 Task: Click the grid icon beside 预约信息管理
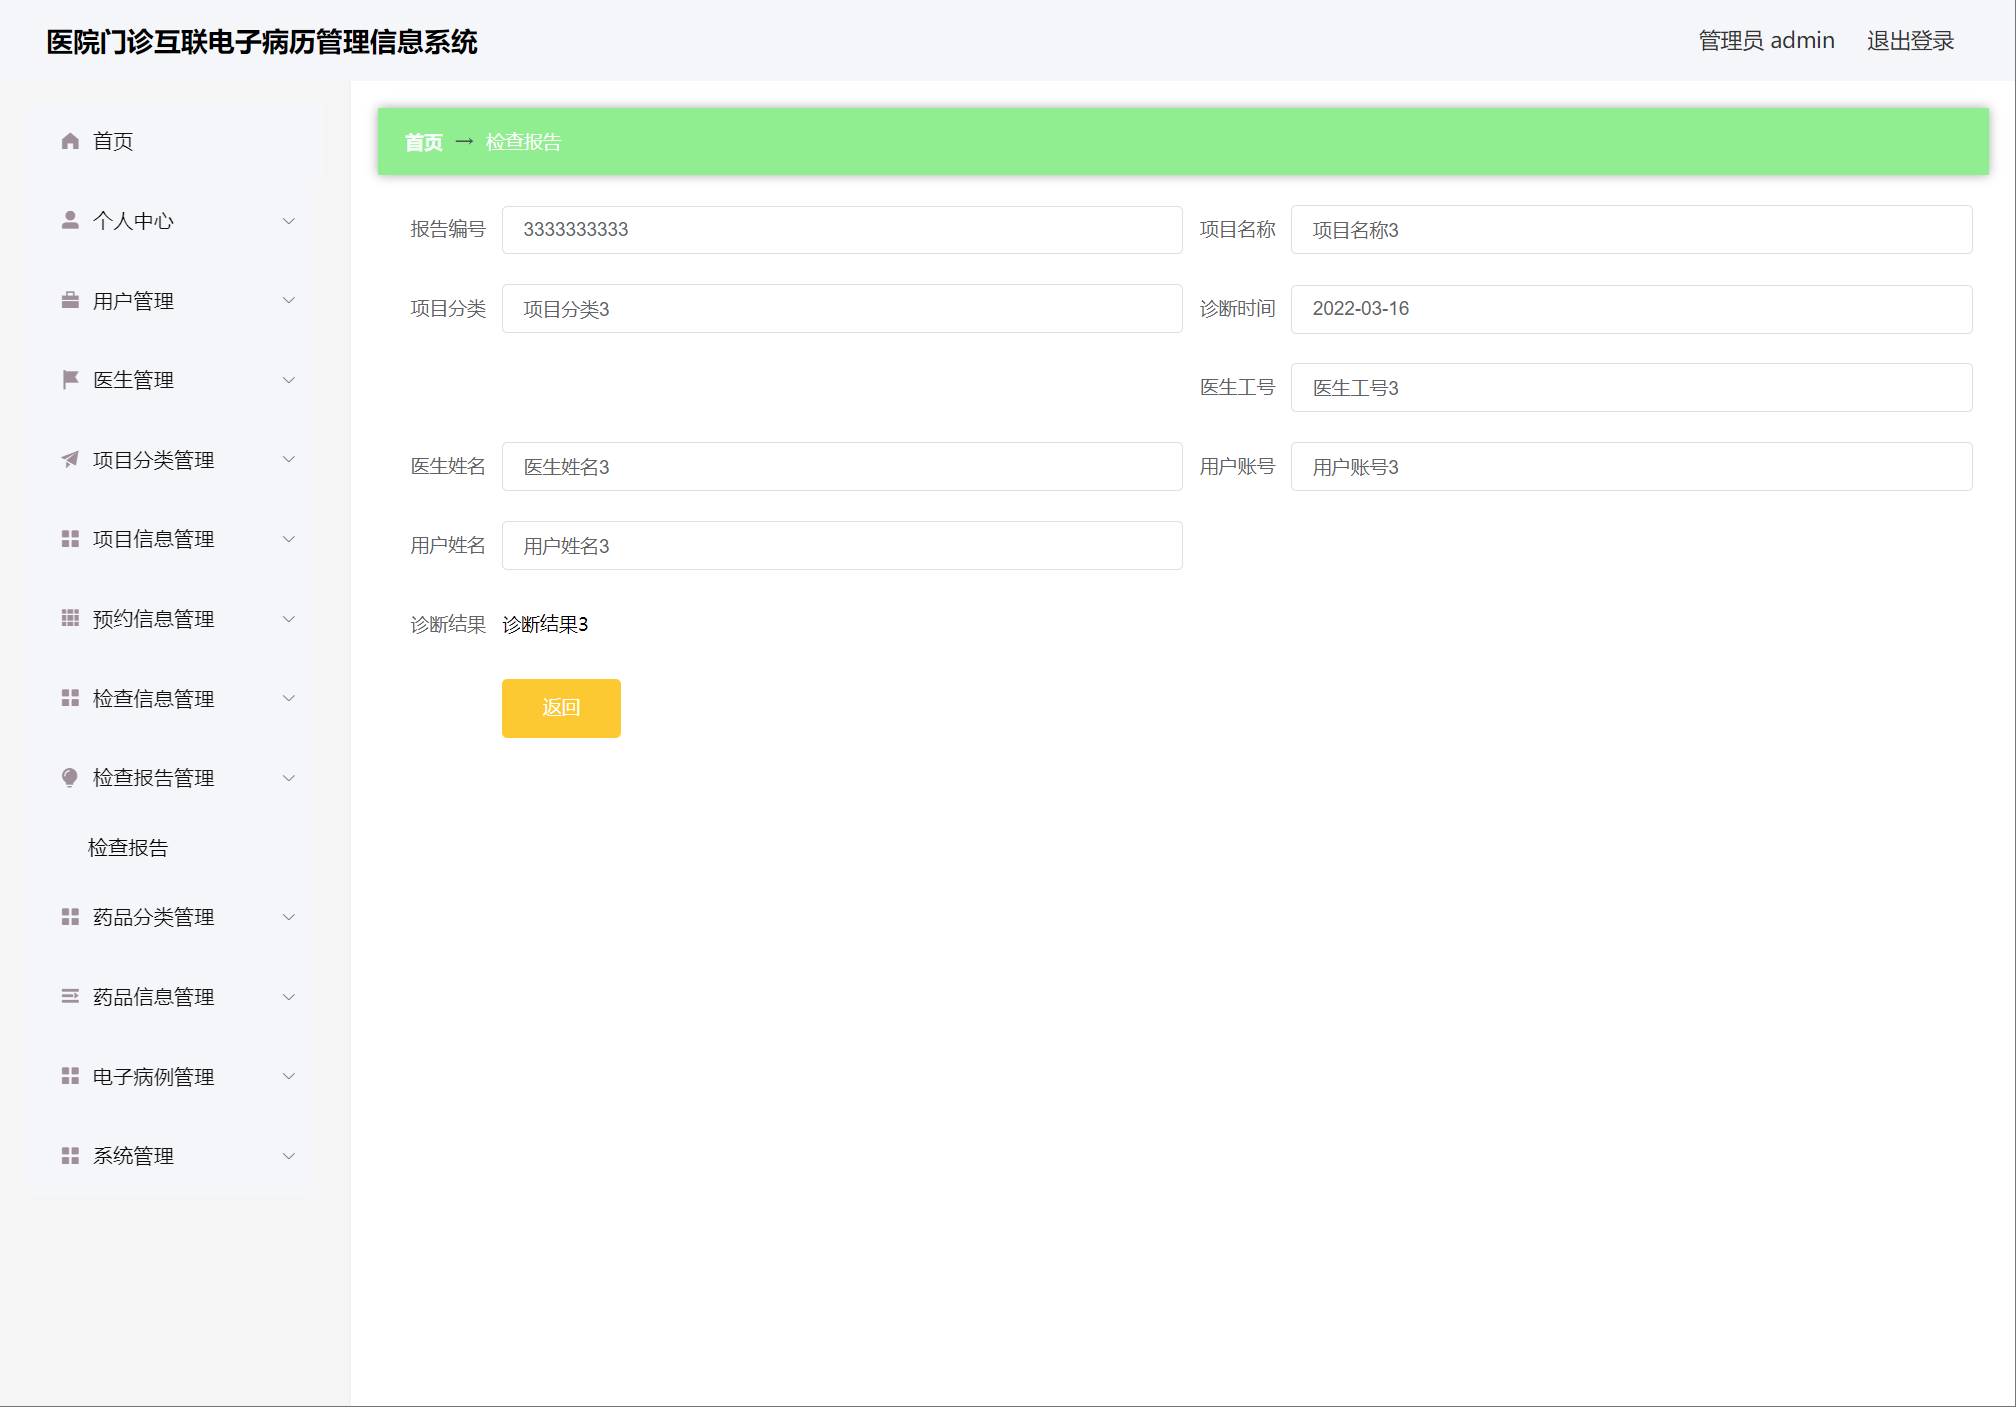70,618
